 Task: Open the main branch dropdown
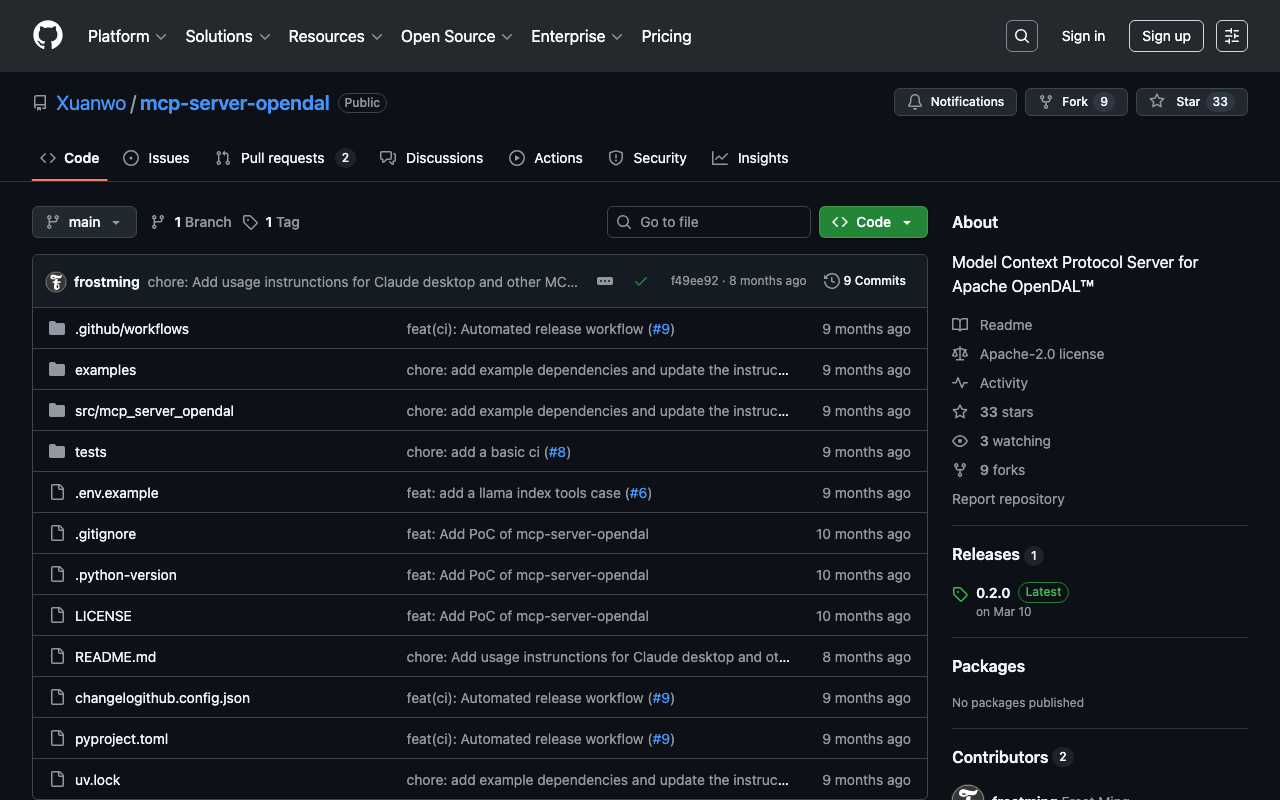point(84,222)
